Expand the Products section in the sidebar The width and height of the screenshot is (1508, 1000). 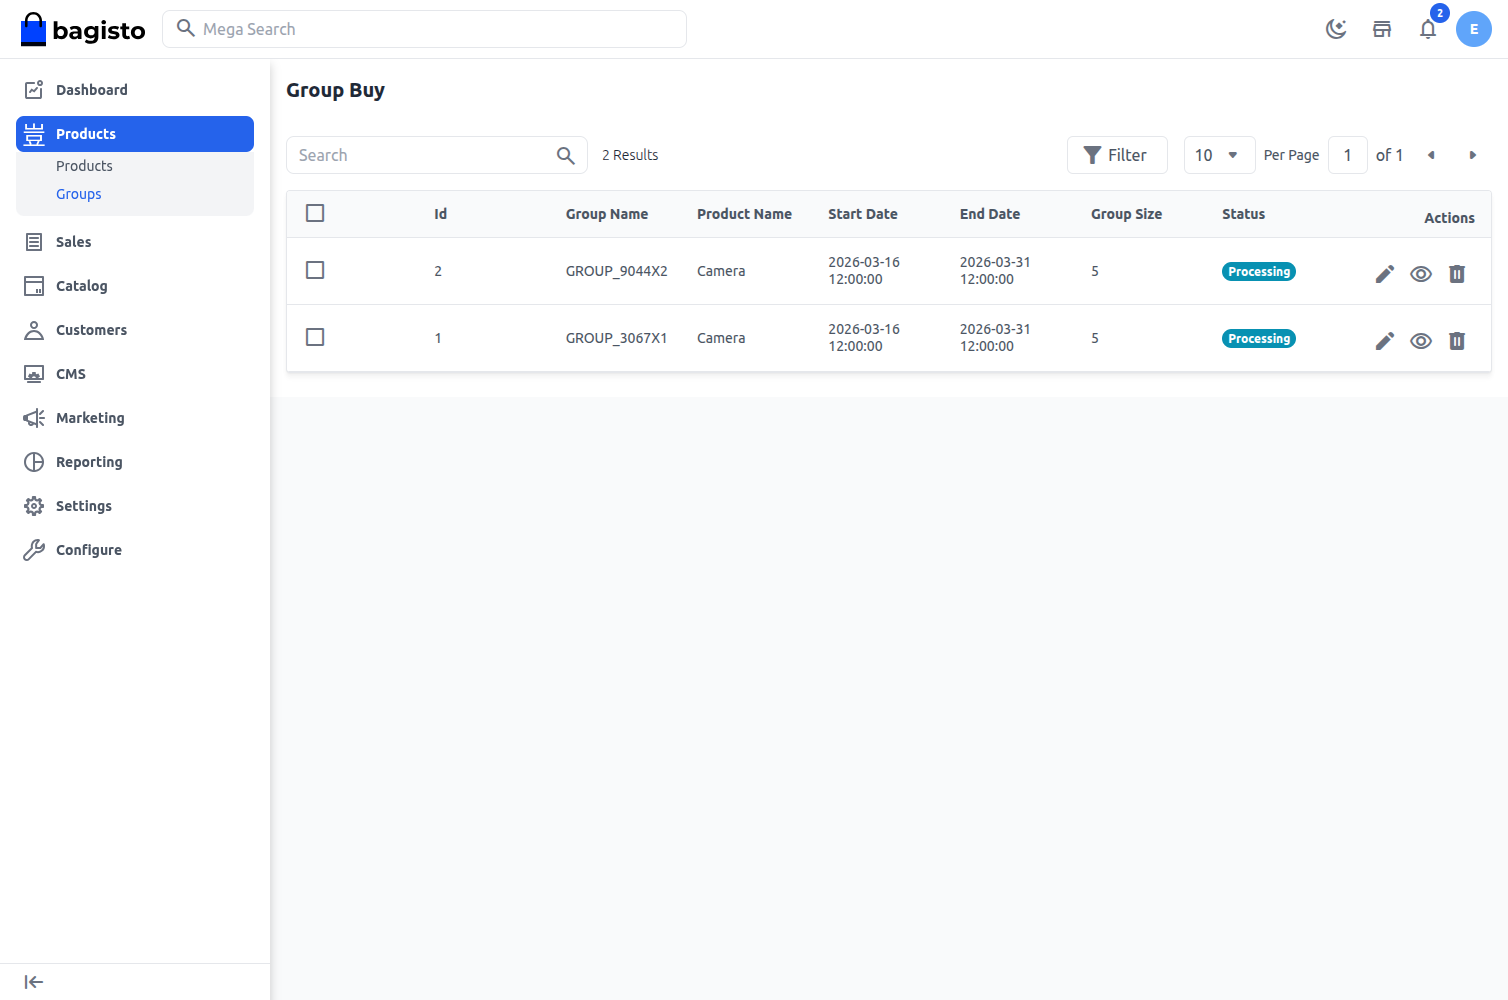[x=86, y=133]
